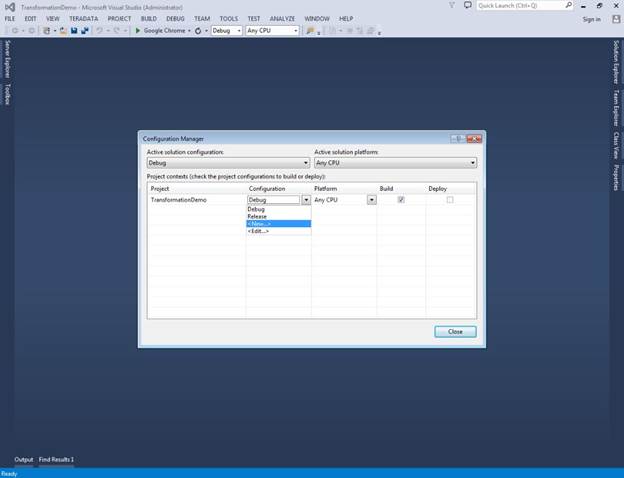Viewport: 624px width, 478px height.
Task: Select Debug in the configuration dropdown list
Action: pyautogui.click(x=279, y=209)
